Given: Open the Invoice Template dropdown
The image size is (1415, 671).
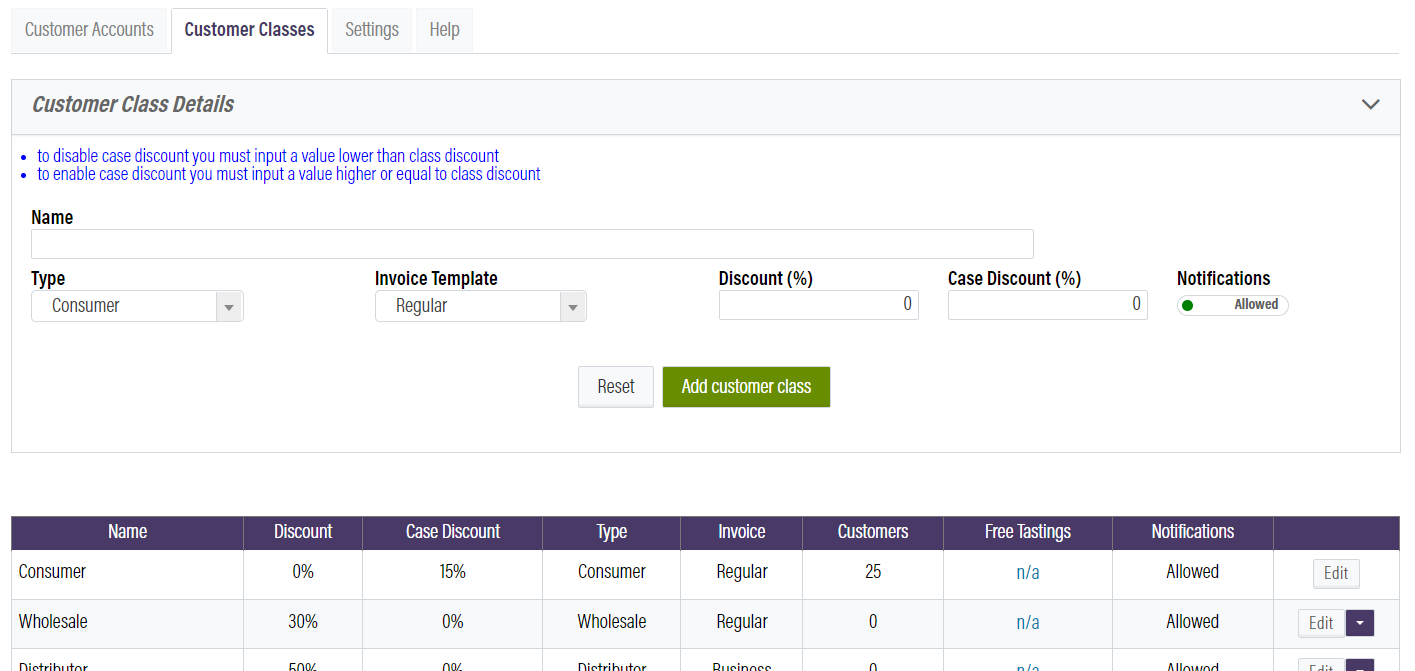Looking at the screenshot, I should (x=572, y=306).
